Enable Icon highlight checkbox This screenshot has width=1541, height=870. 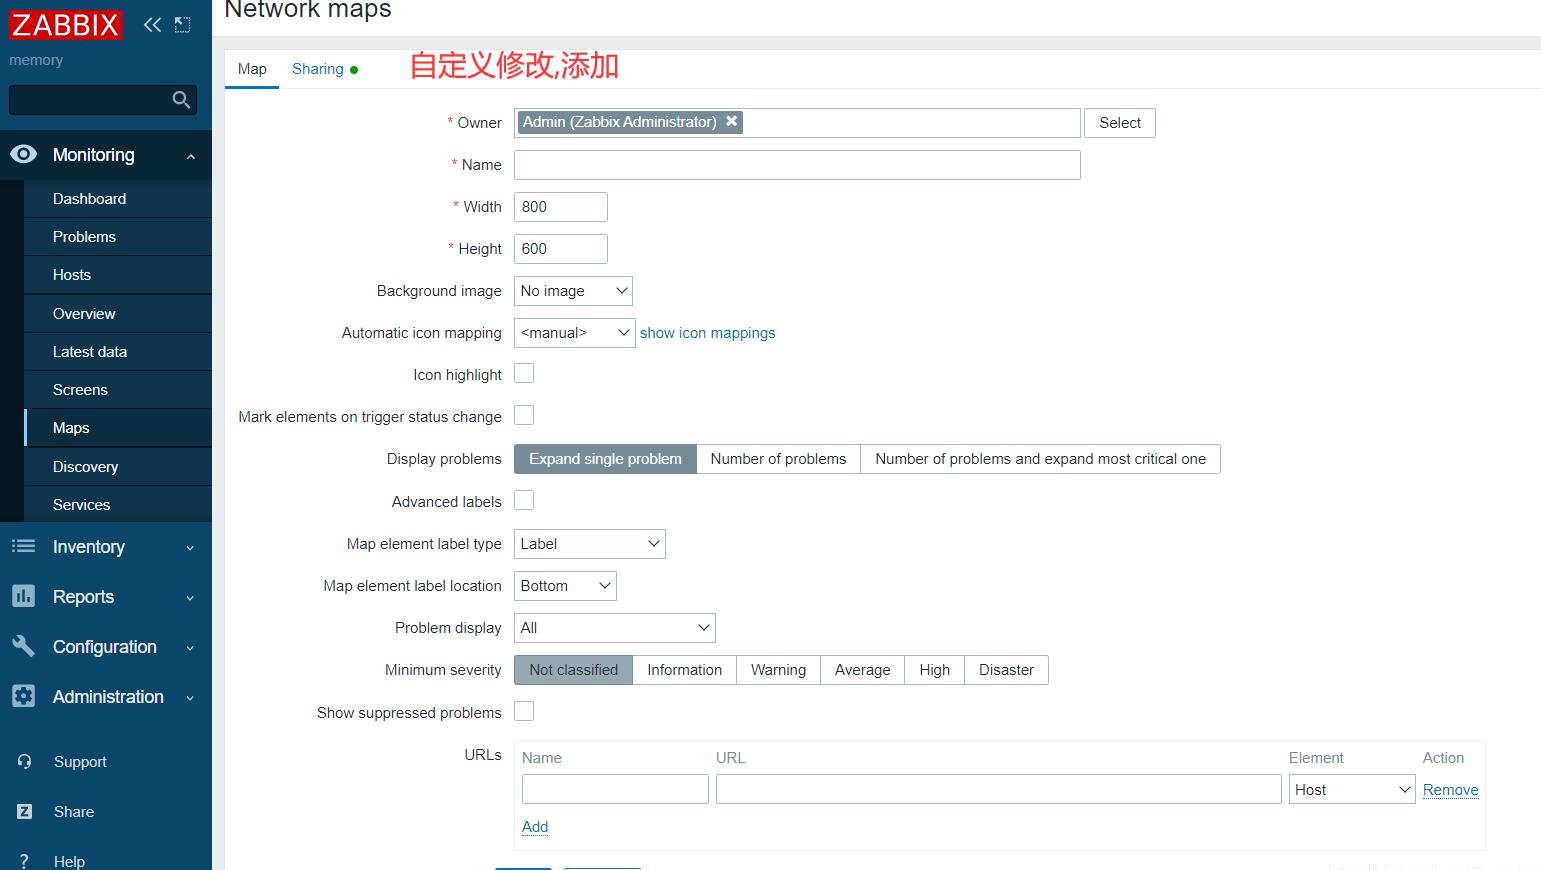tap(524, 373)
